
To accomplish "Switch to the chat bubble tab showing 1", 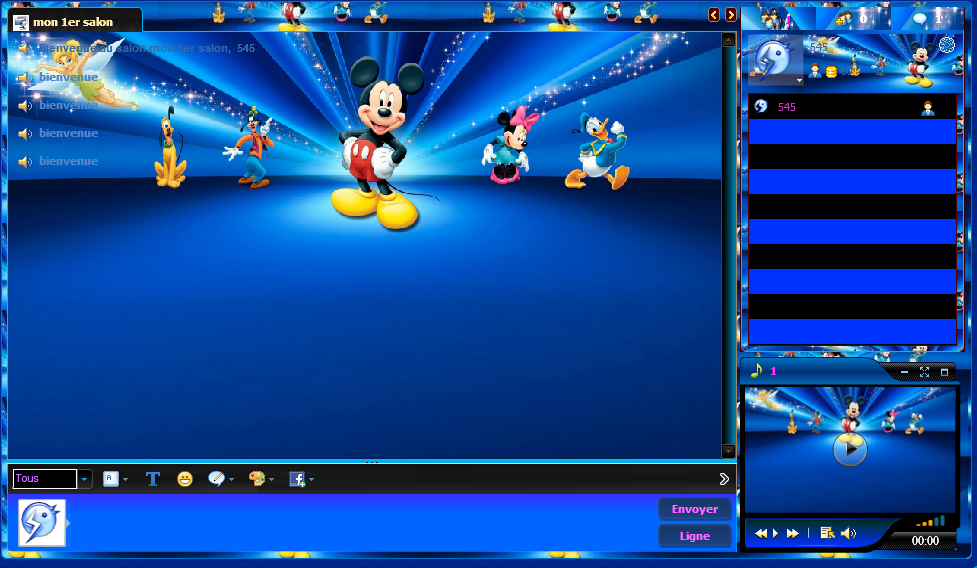I will pyautogui.click(x=928, y=19).
